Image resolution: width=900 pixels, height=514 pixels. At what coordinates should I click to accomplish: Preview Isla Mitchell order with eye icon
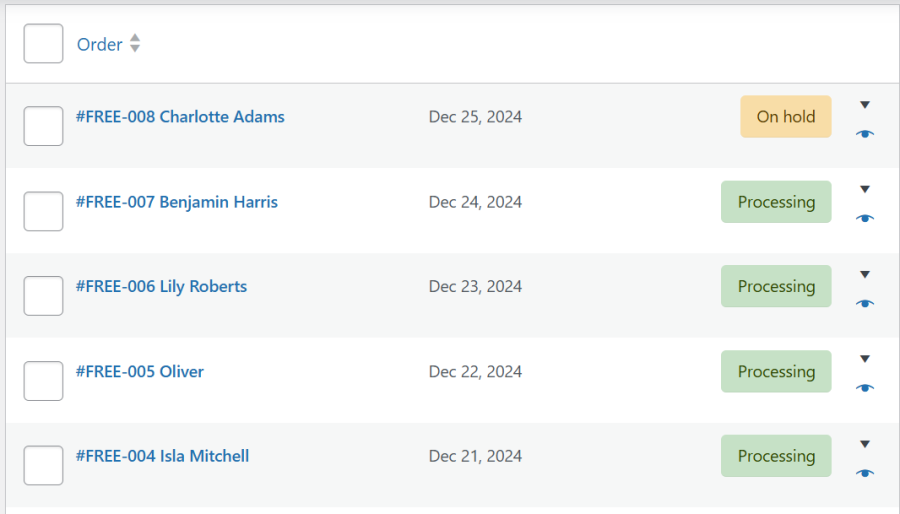pyautogui.click(x=865, y=473)
